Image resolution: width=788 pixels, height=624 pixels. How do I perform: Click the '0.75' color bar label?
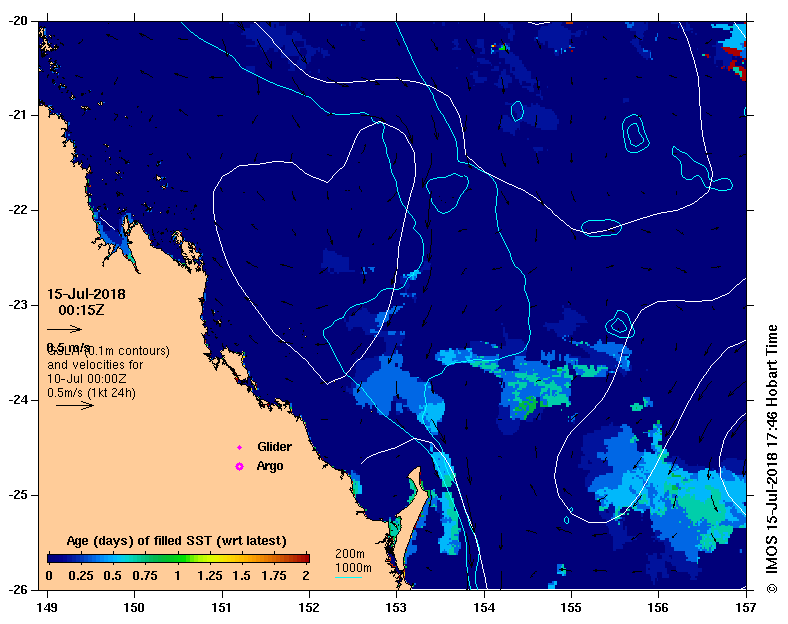tap(145, 576)
